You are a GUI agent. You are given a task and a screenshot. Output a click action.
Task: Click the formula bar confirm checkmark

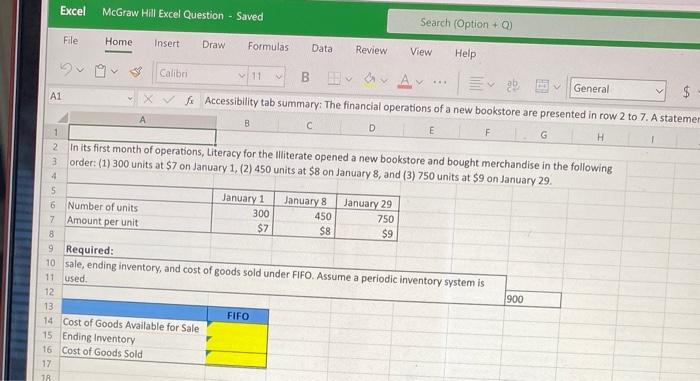tap(168, 100)
